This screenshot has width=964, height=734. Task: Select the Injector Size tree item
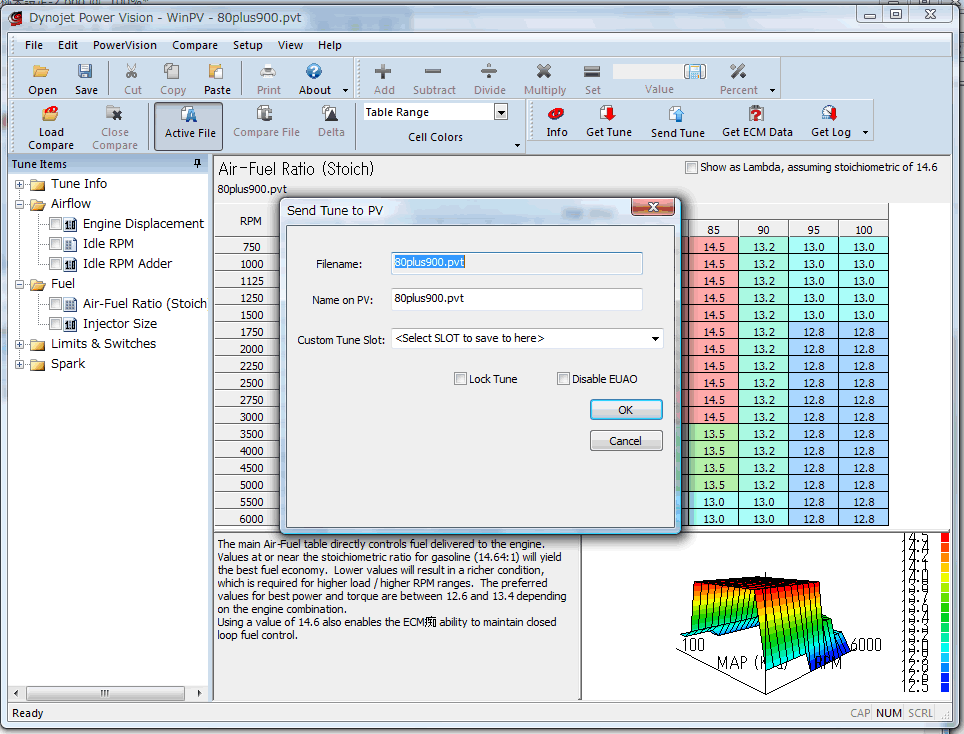click(x=120, y=323)
